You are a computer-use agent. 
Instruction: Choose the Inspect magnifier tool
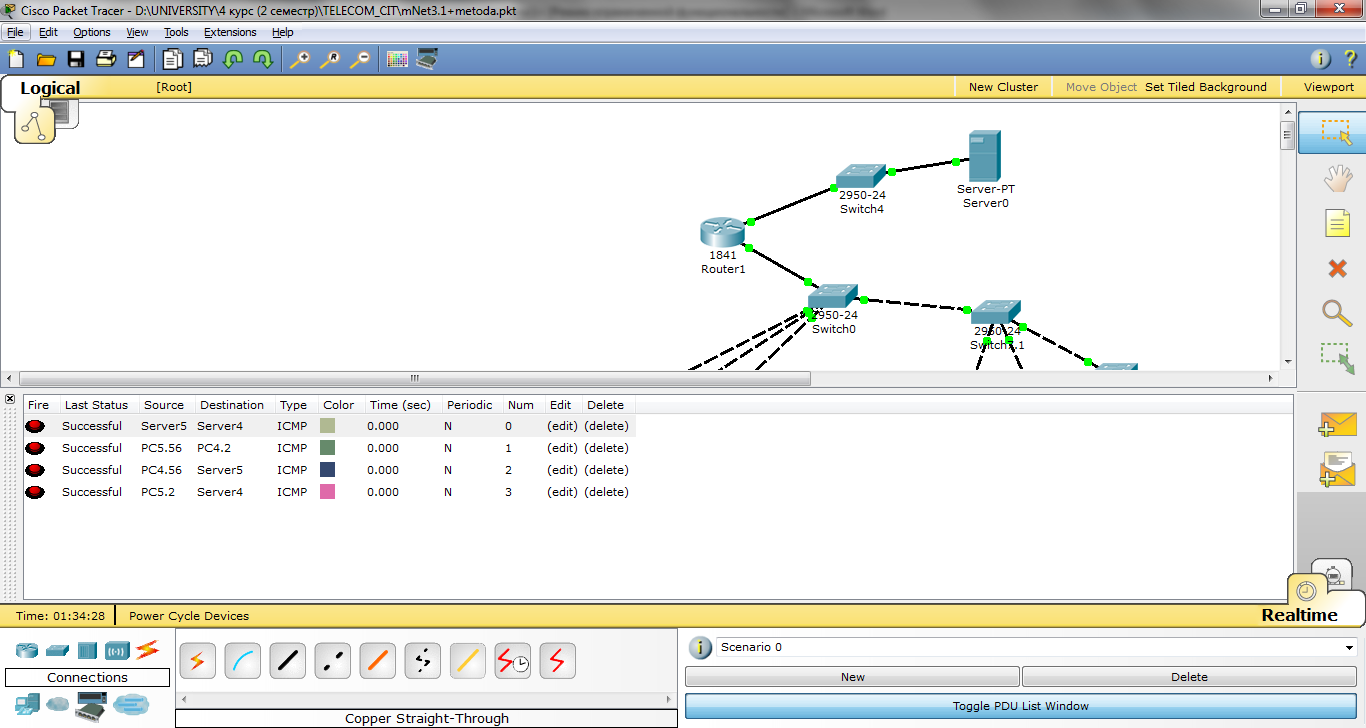pos(1338,313)
